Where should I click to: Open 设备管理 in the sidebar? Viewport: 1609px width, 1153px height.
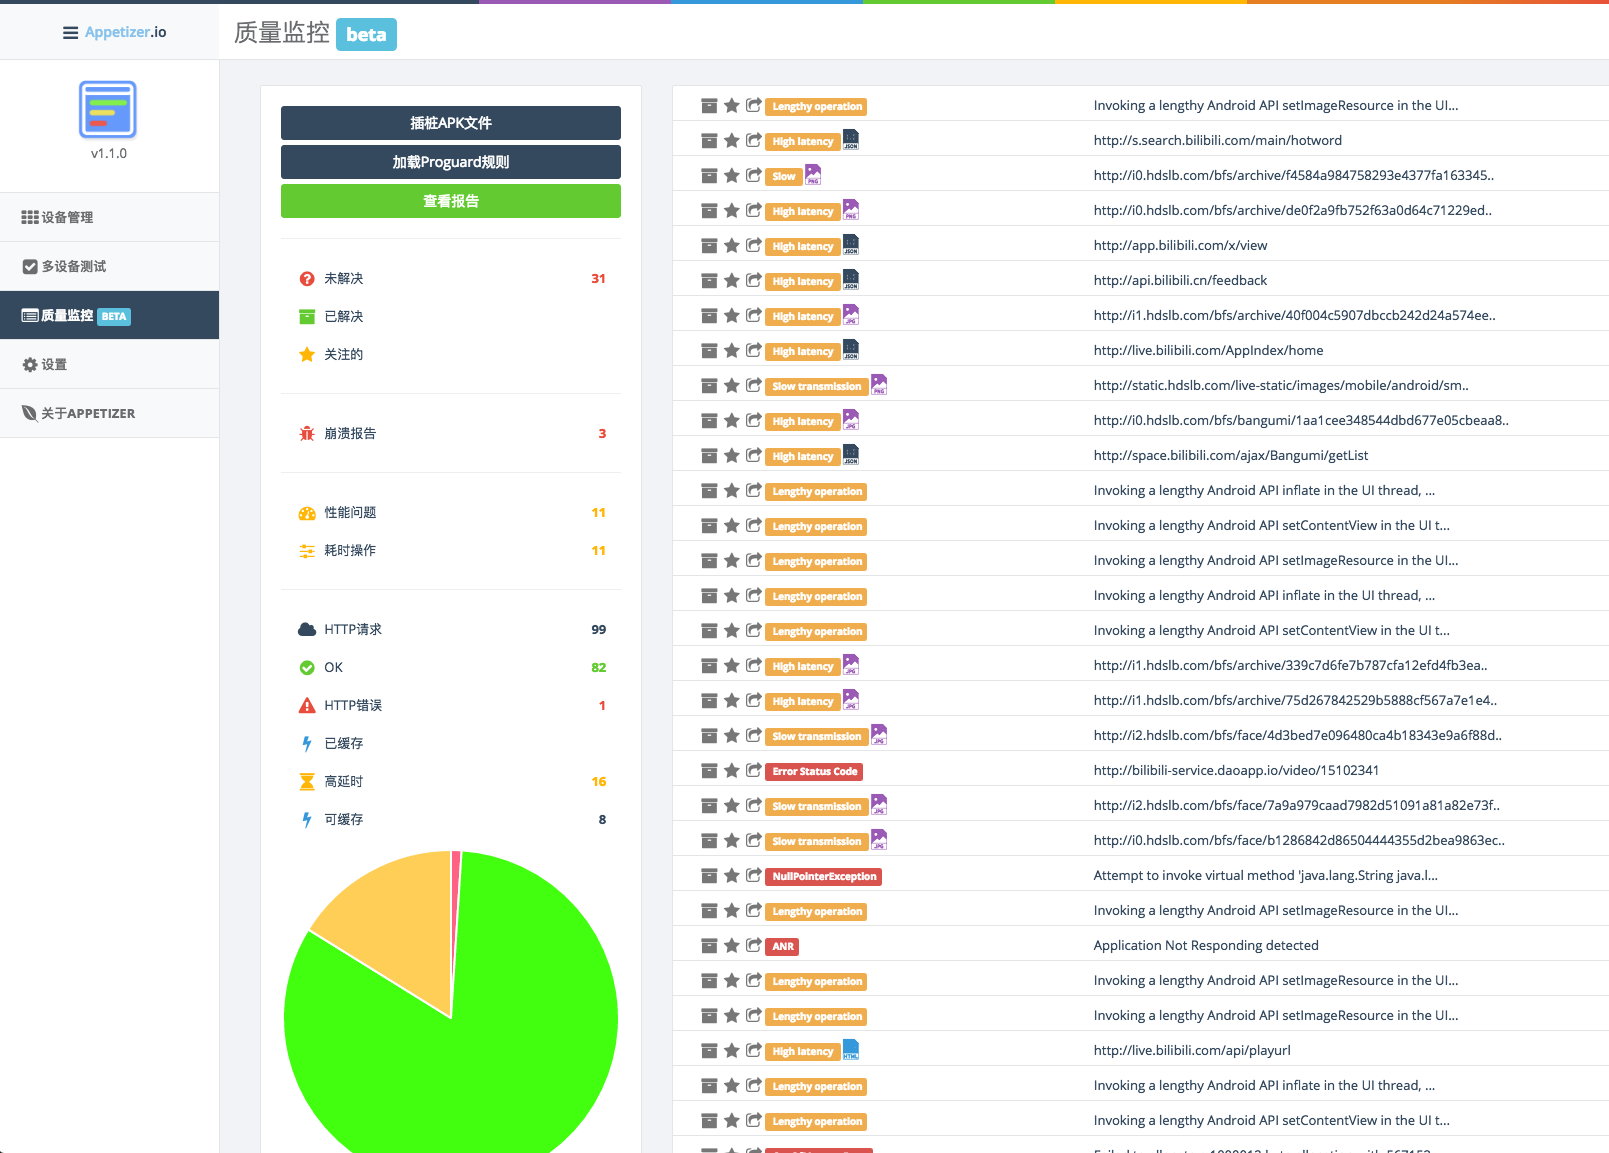(110, 217)
